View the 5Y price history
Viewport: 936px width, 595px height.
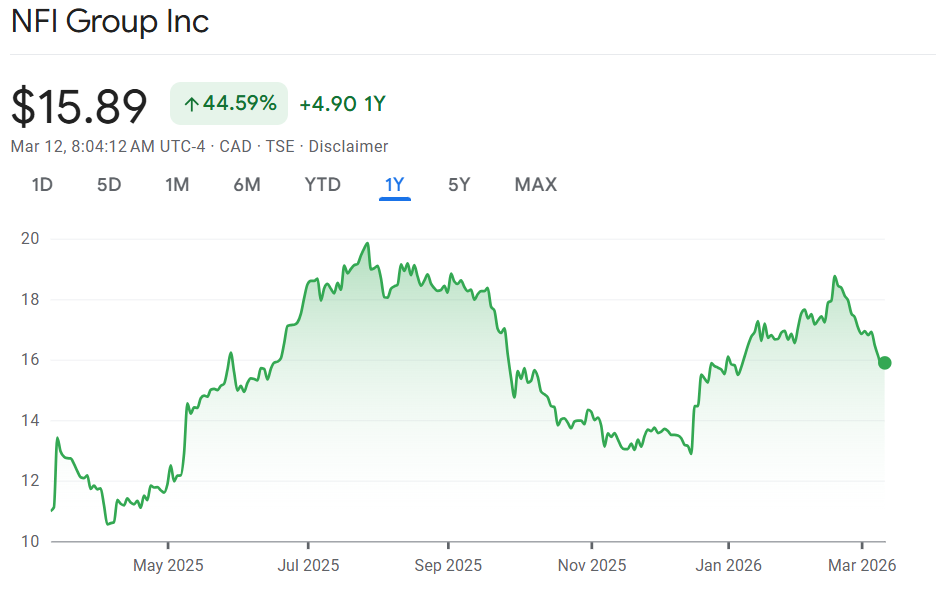pyautogui.click(x=459, y=185)
